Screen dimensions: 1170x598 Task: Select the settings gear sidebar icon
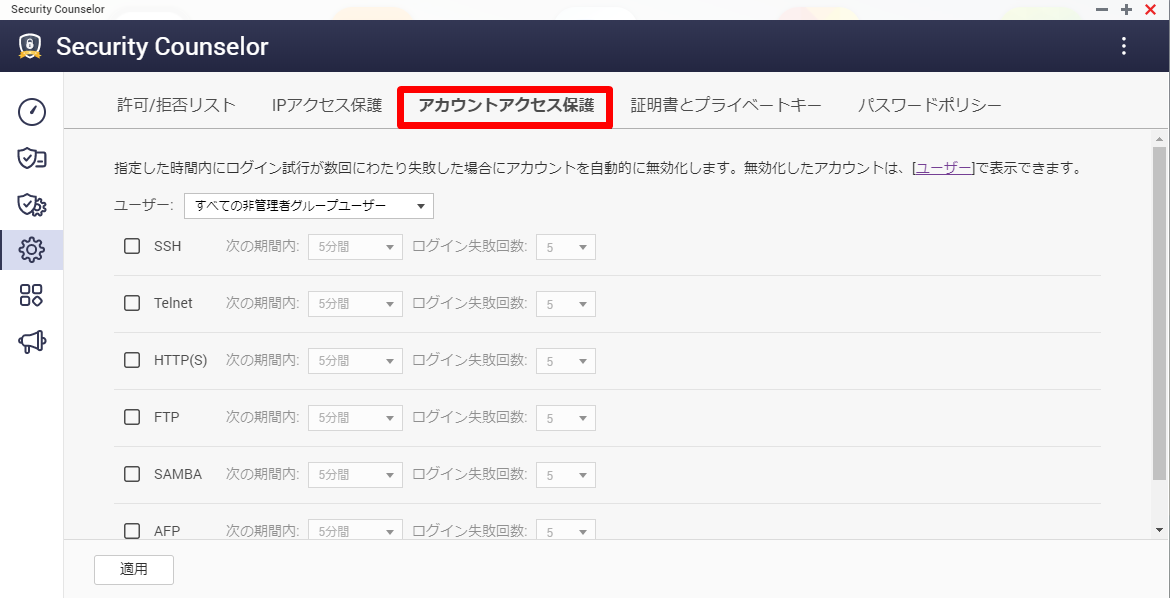click(x=31, y=249)
